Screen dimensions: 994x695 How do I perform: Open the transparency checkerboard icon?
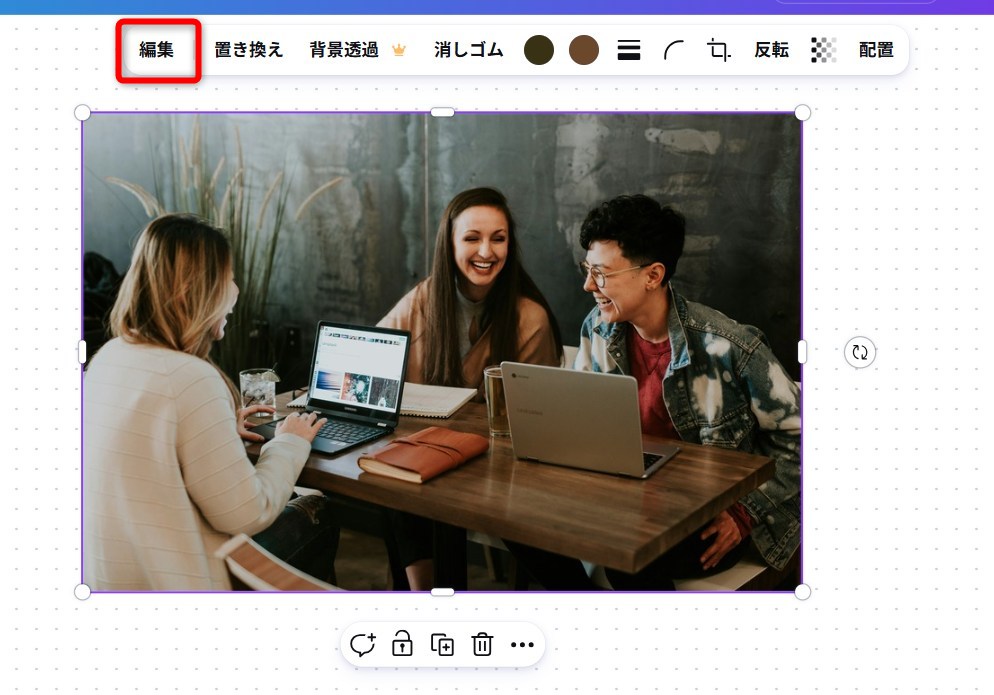(x=823, y=49)
